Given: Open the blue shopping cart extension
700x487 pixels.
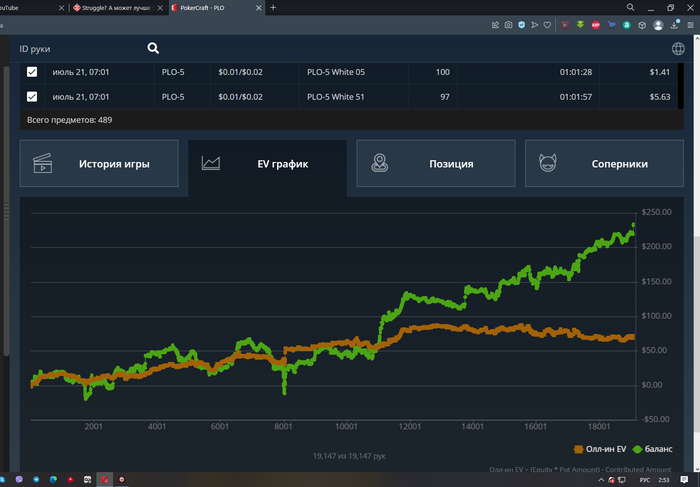Looking at the screenshot, I should 611,25.
